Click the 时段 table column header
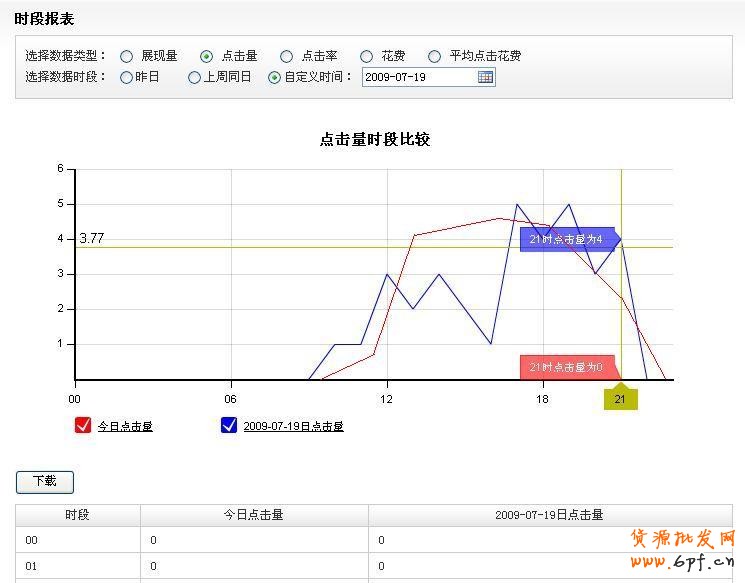 (x=77, y=515)
